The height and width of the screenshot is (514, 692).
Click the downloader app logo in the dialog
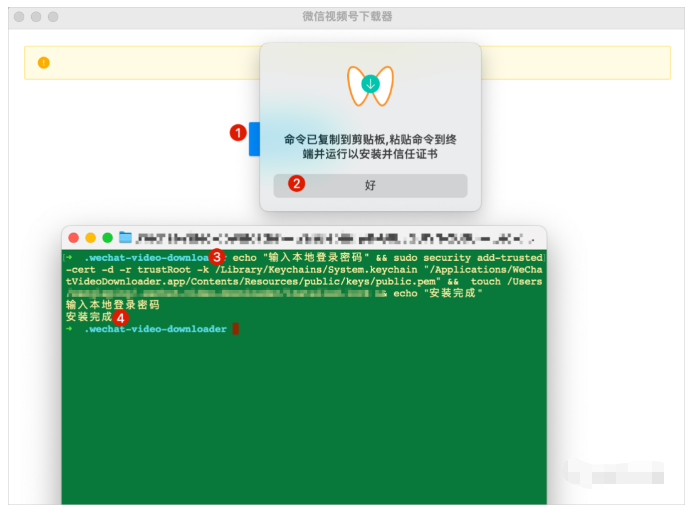tap(370, 86)
